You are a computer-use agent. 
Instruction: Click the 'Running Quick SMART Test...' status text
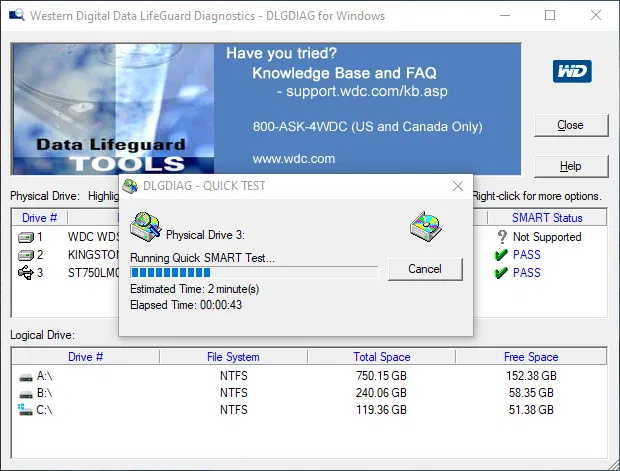click(x=202, y=258)
